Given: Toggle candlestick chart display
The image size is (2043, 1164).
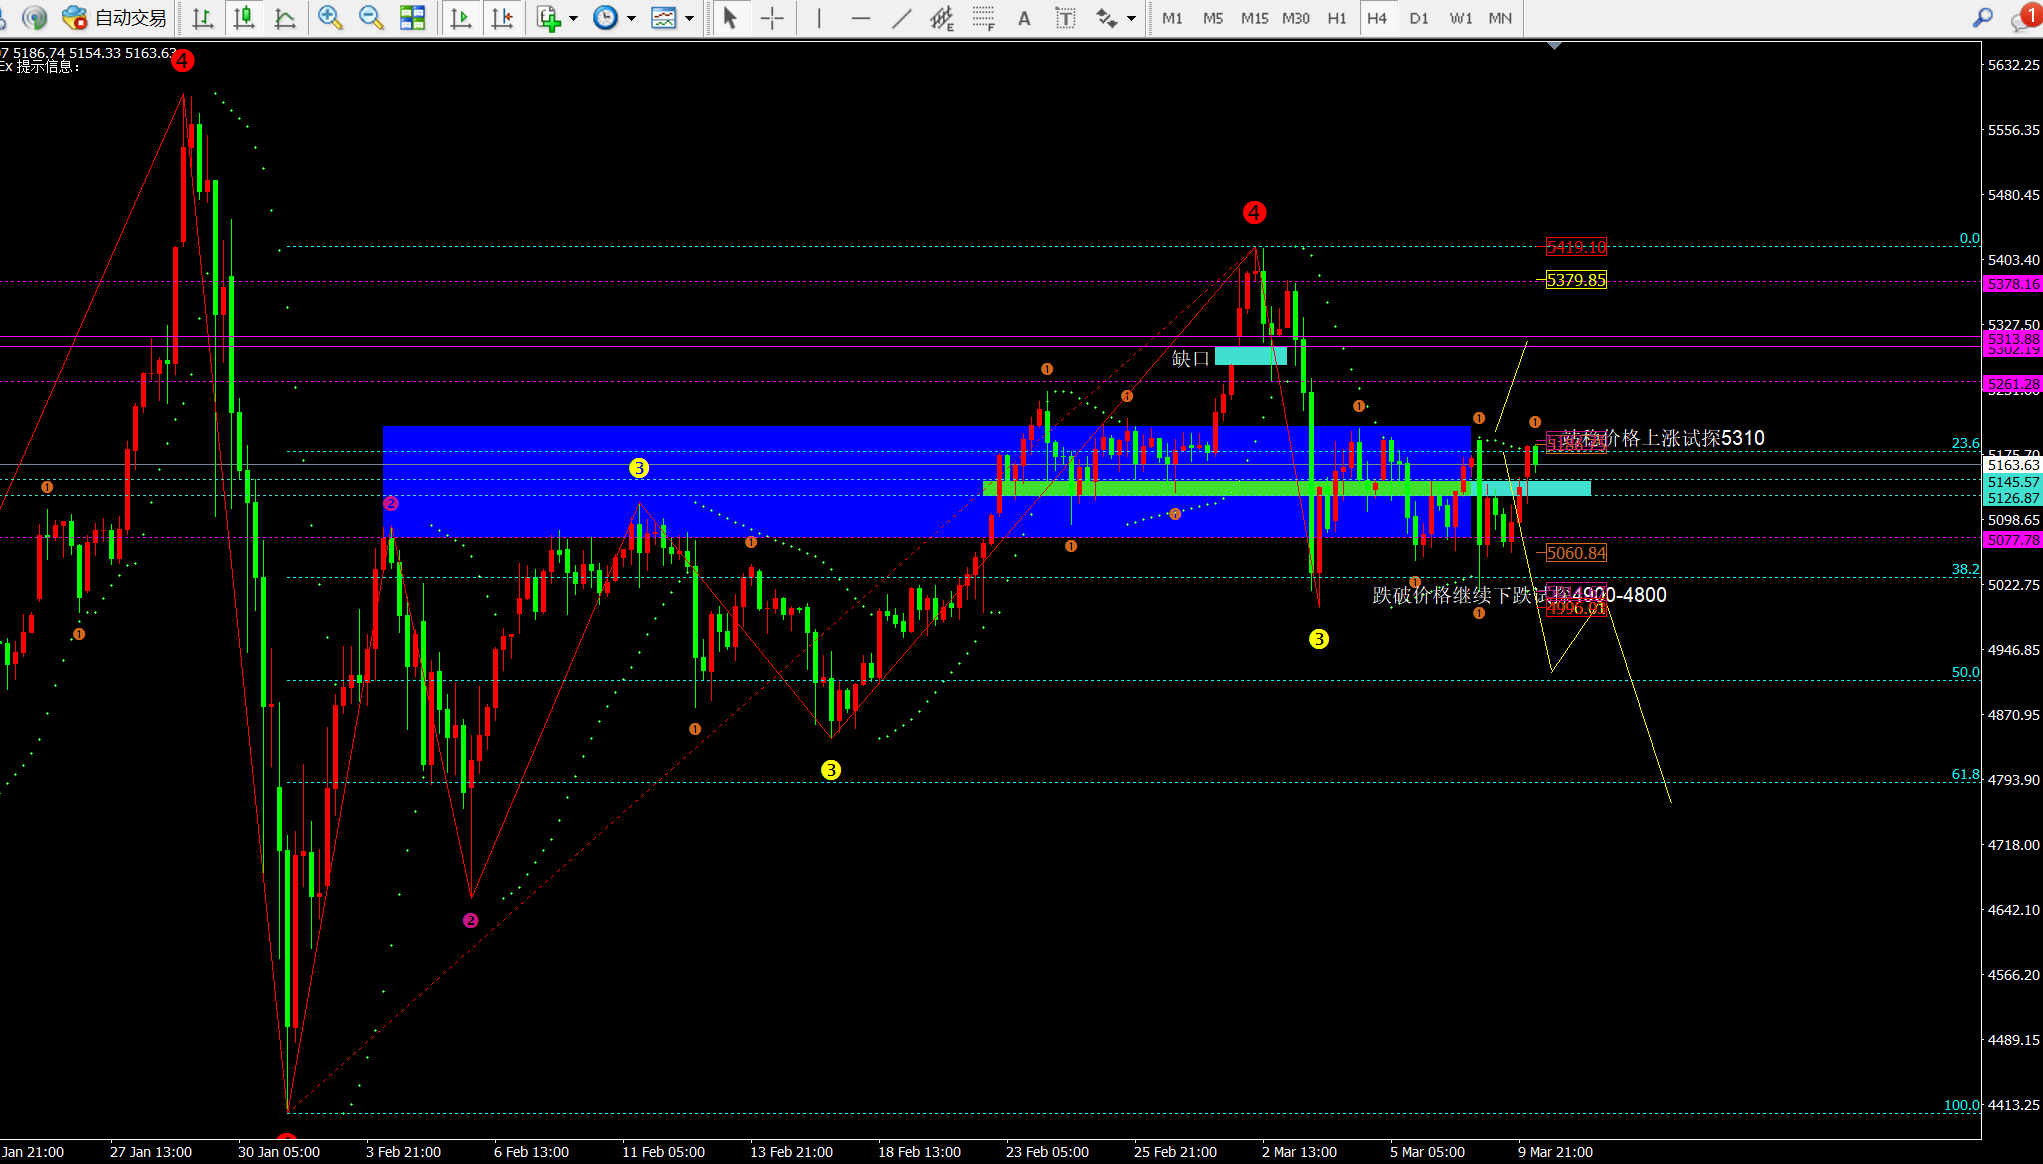Looking at the screenshot, I should [244, 18].
